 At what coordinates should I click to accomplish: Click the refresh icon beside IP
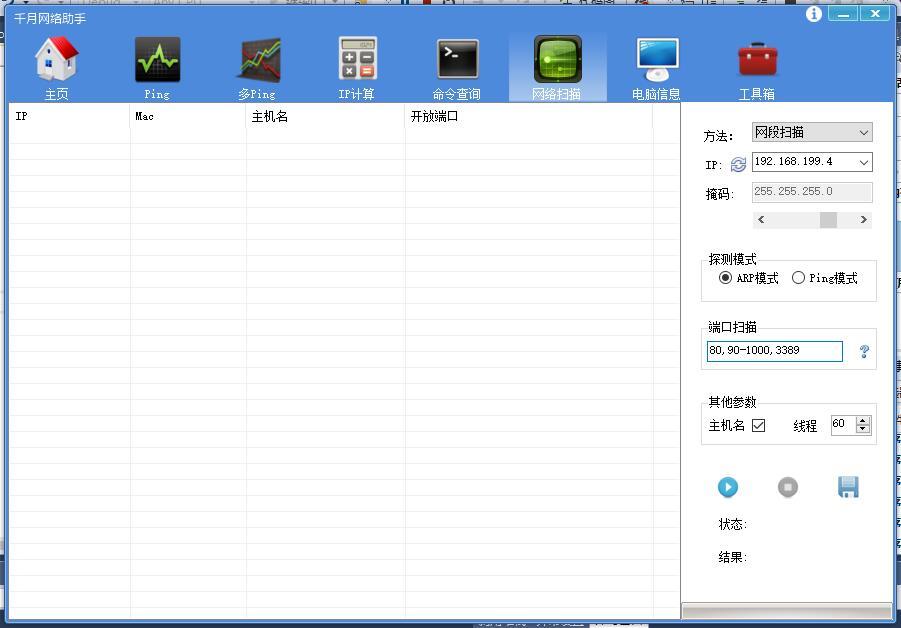pyautogui.click(x=738, y=164)
